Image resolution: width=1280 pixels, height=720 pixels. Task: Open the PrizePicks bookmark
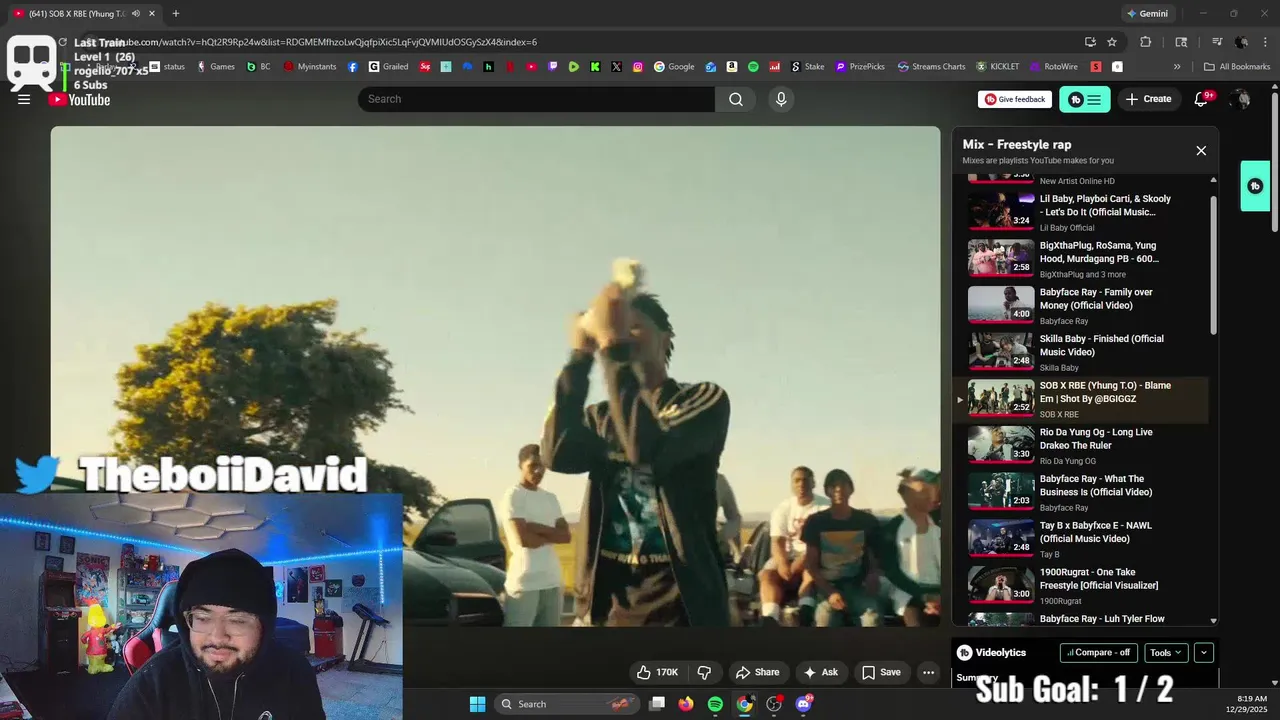pos(860,67)
